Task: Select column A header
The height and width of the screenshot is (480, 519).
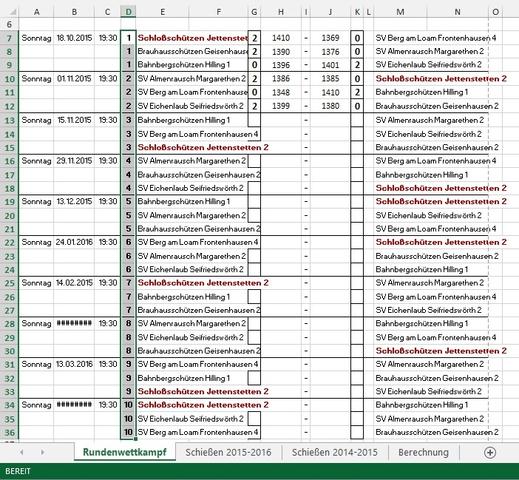Action: coord(36,12)
